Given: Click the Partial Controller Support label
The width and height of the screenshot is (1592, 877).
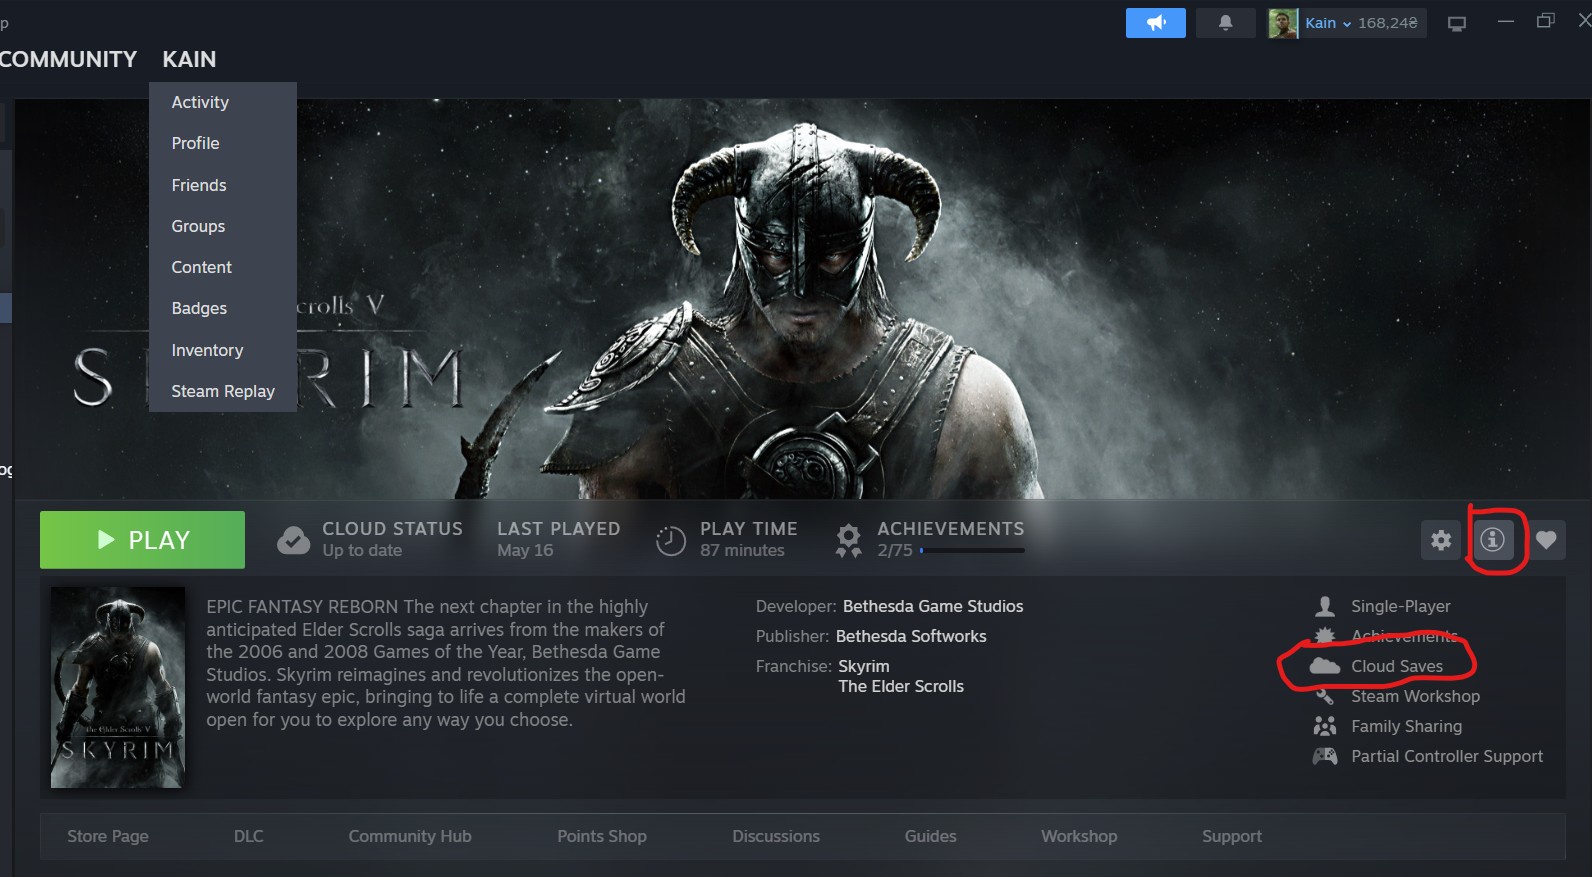Looking at the screenshot, I should click(1447, 756).
